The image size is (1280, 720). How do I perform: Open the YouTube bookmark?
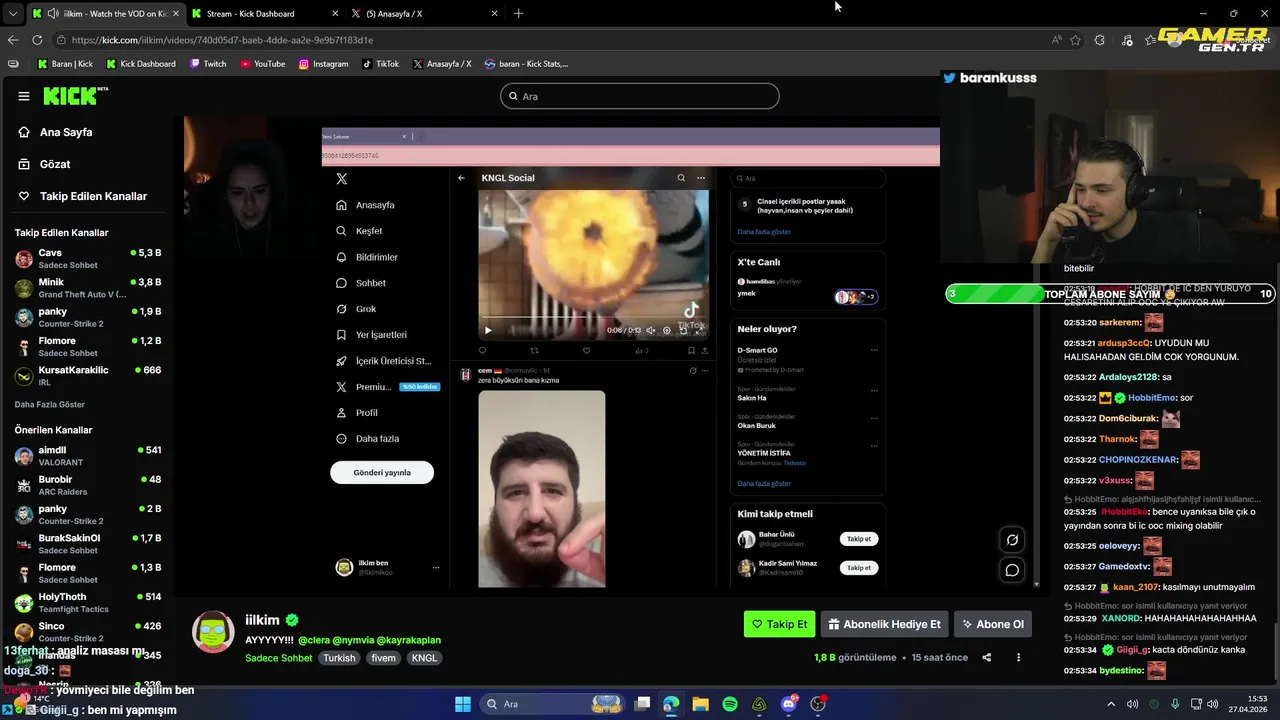[x=262, y=64]
